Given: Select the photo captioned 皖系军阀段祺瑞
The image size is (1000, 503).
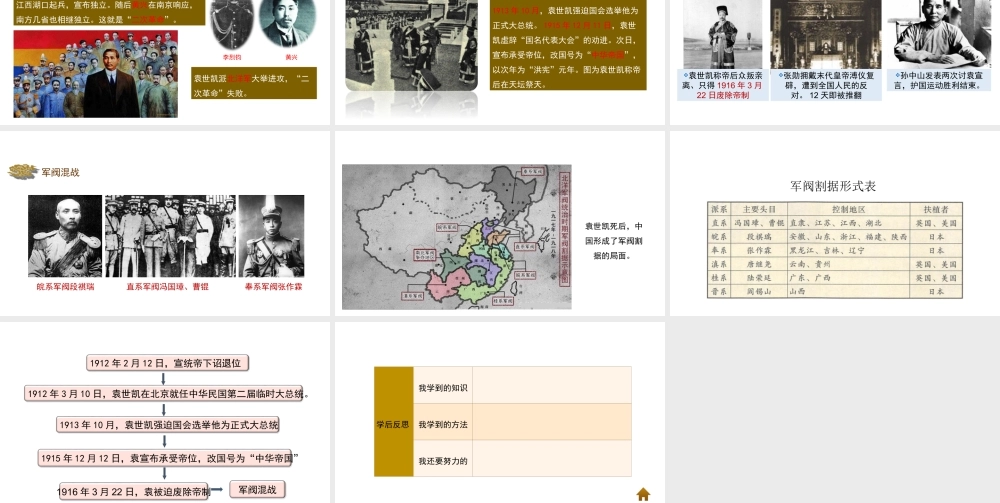Looking at the screenshot, I should click(x=65, y=236).
